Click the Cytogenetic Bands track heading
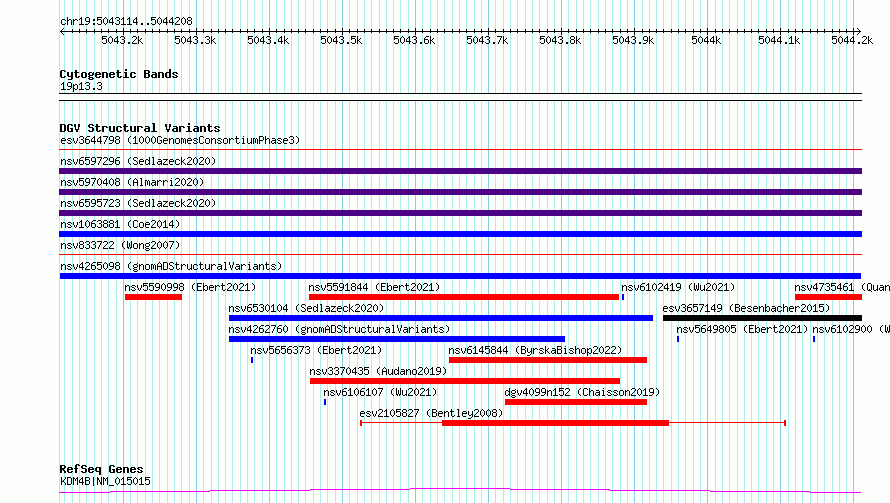Screen dimensions: 890x503 coord(119,74)
